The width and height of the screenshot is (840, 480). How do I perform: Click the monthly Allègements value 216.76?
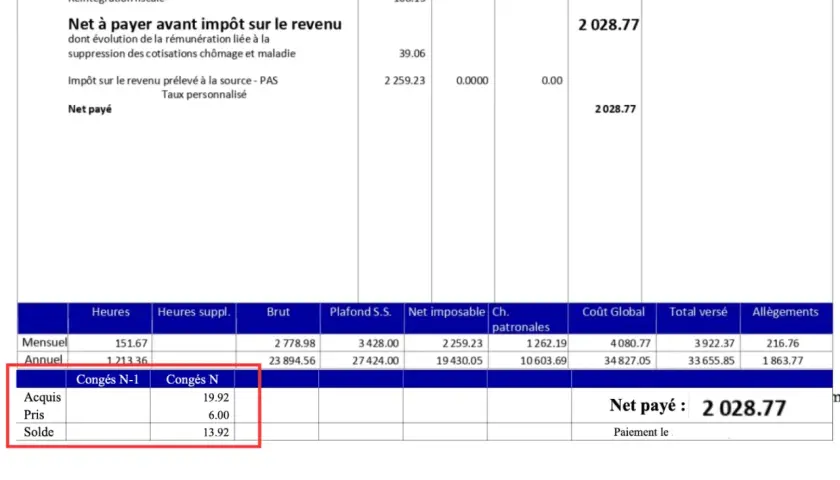tap(783, 343)
